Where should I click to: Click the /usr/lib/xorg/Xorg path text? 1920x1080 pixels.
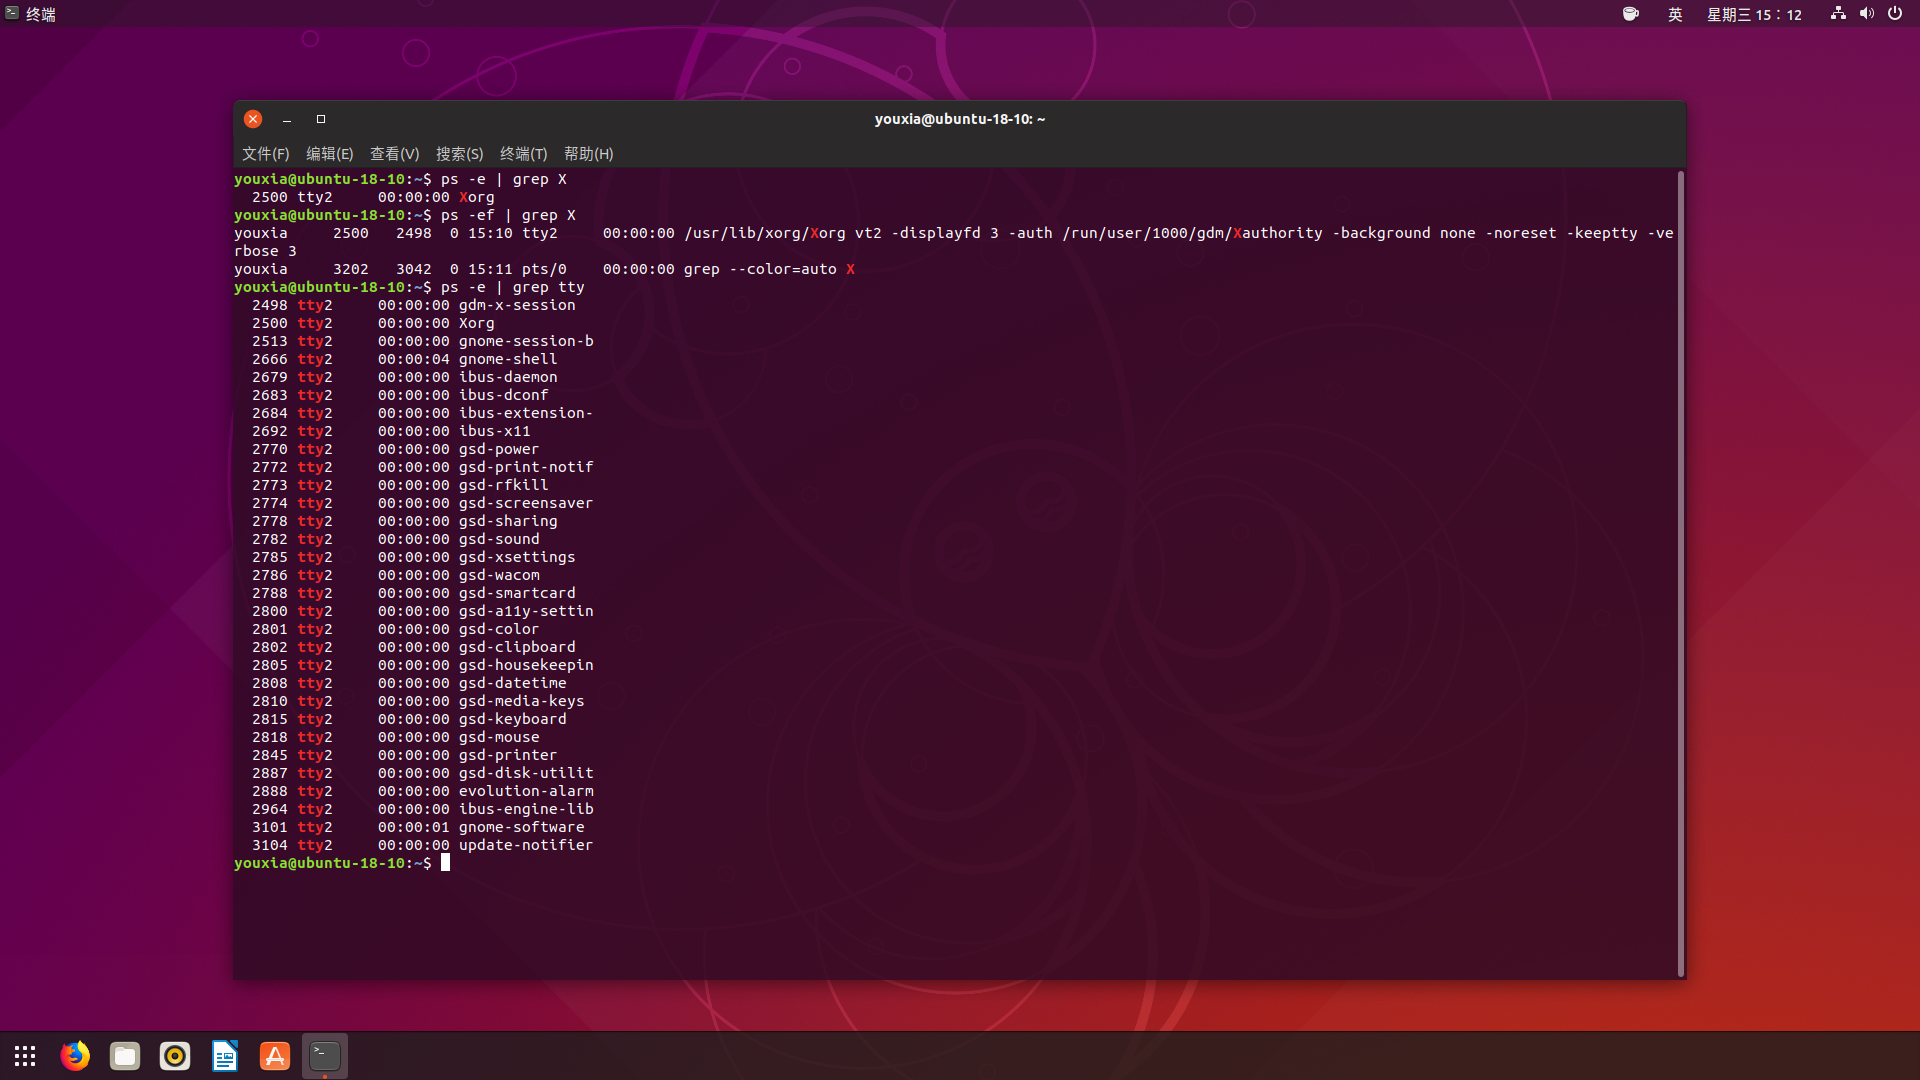765,233
